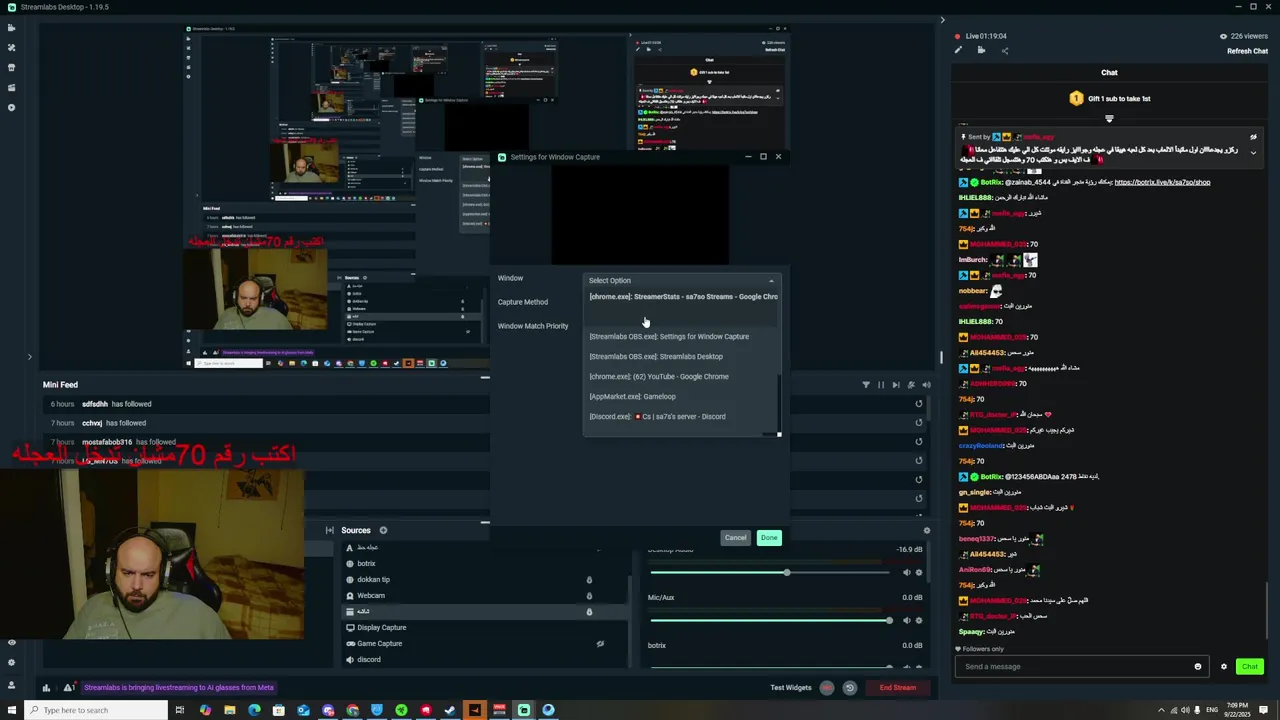
Task: Open the go-live camera icon under Live timer
Action: [981, 50]
